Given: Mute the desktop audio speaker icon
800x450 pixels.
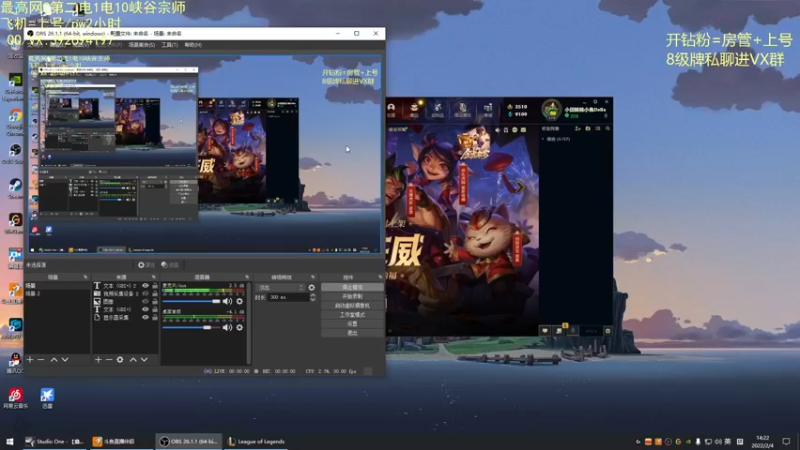Looking at the screenshot, I should click(x=227, y=328).
